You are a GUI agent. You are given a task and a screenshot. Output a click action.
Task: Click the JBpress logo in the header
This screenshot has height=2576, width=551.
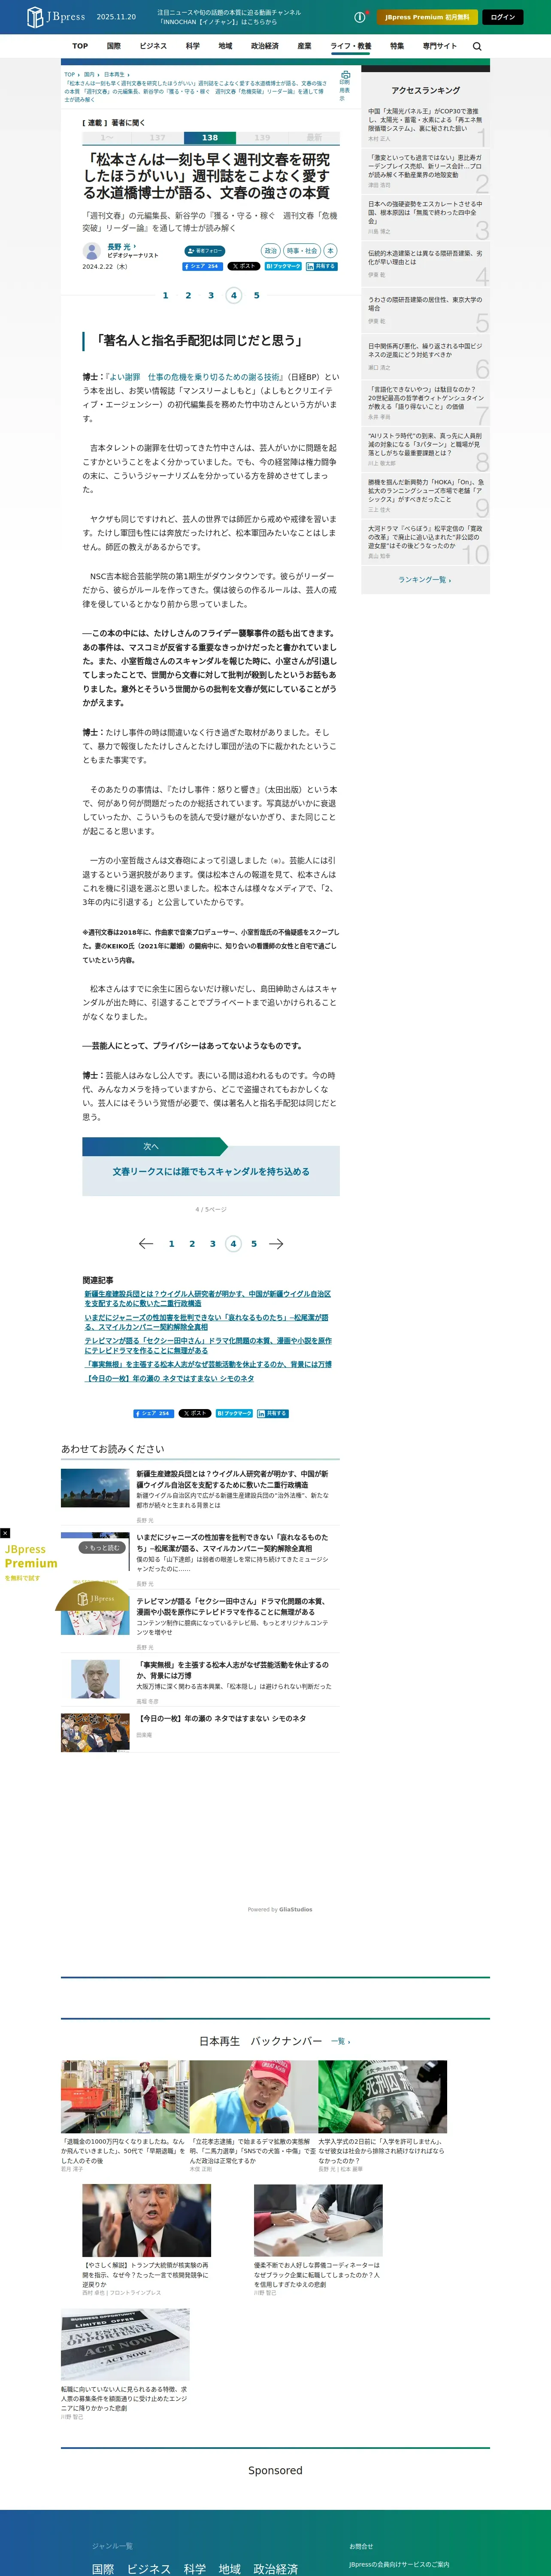(x=56, y=17)
